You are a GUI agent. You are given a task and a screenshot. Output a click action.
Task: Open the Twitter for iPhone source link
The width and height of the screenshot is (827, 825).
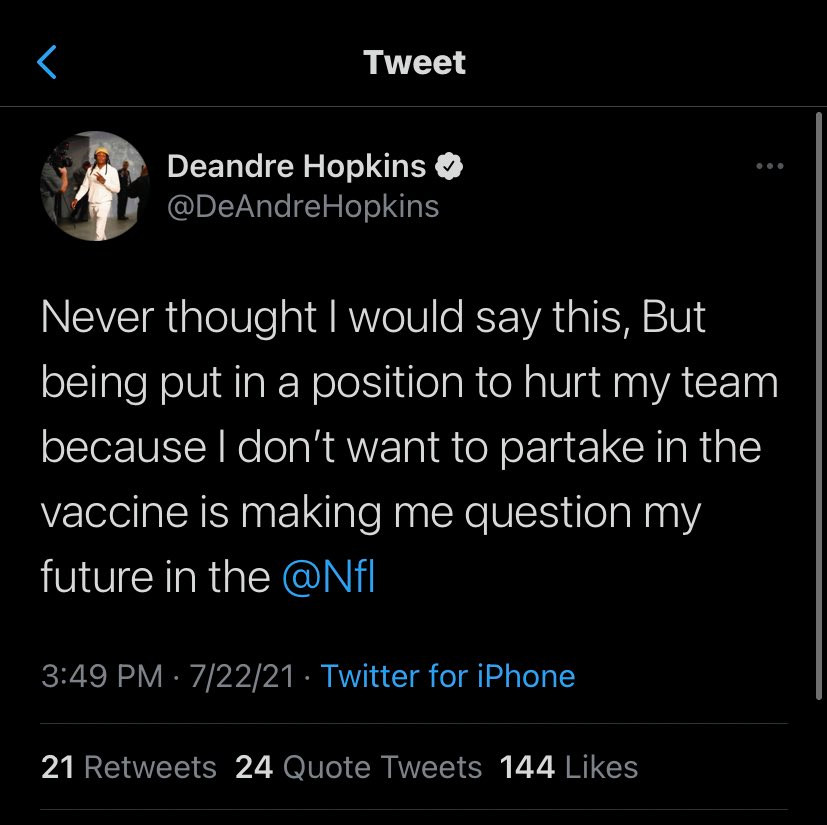tap(447, 676)
